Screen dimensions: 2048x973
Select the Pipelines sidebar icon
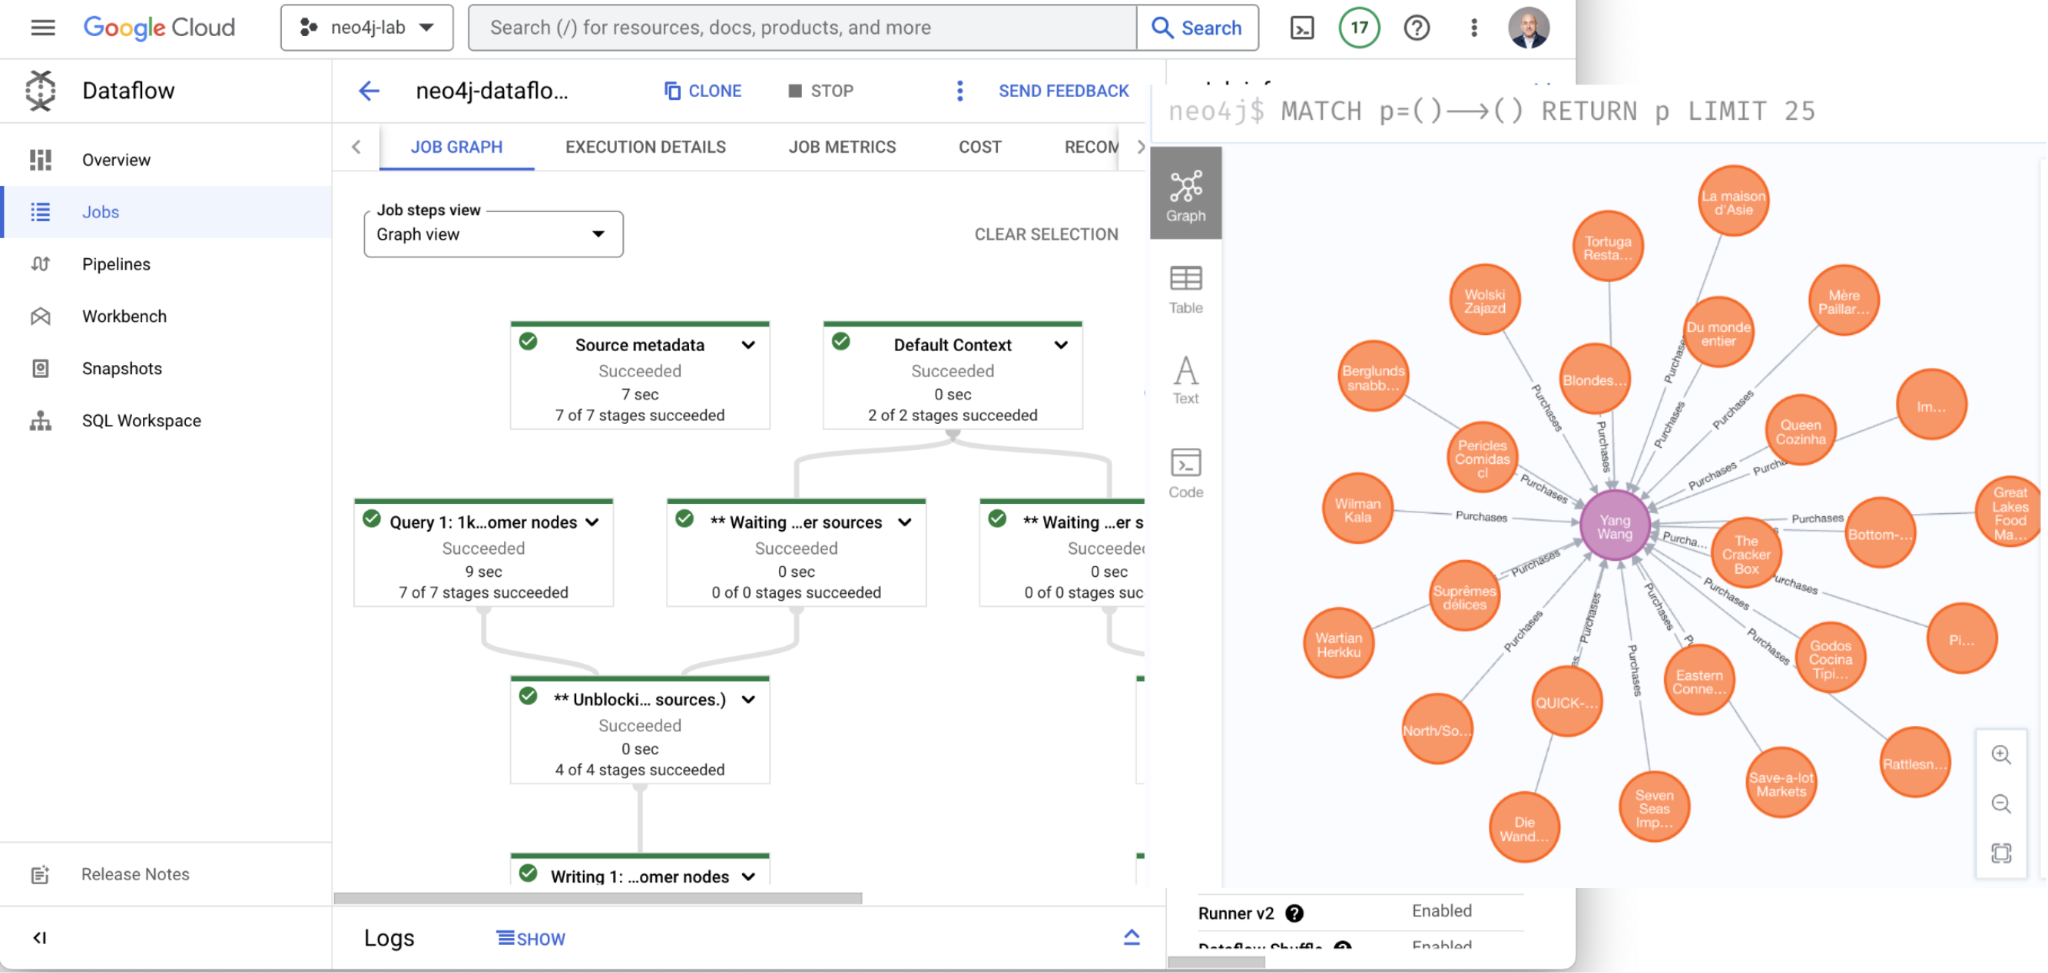coord(41,264)
